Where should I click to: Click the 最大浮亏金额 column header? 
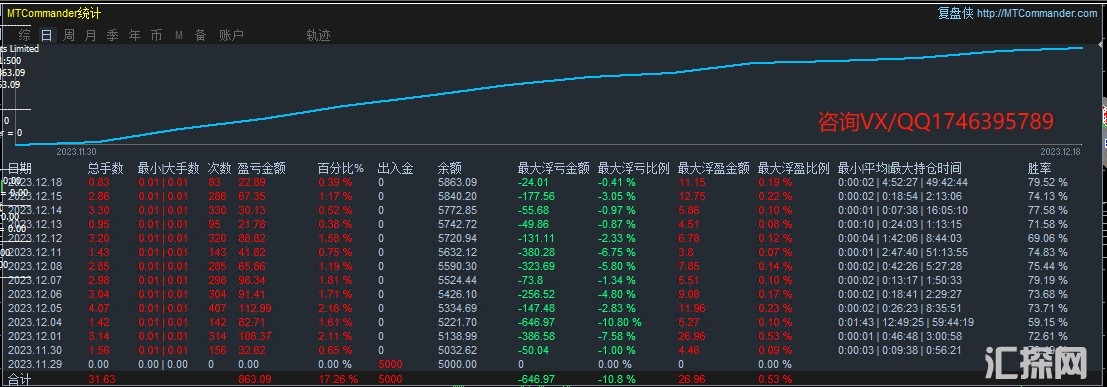(x=554, y=168)
